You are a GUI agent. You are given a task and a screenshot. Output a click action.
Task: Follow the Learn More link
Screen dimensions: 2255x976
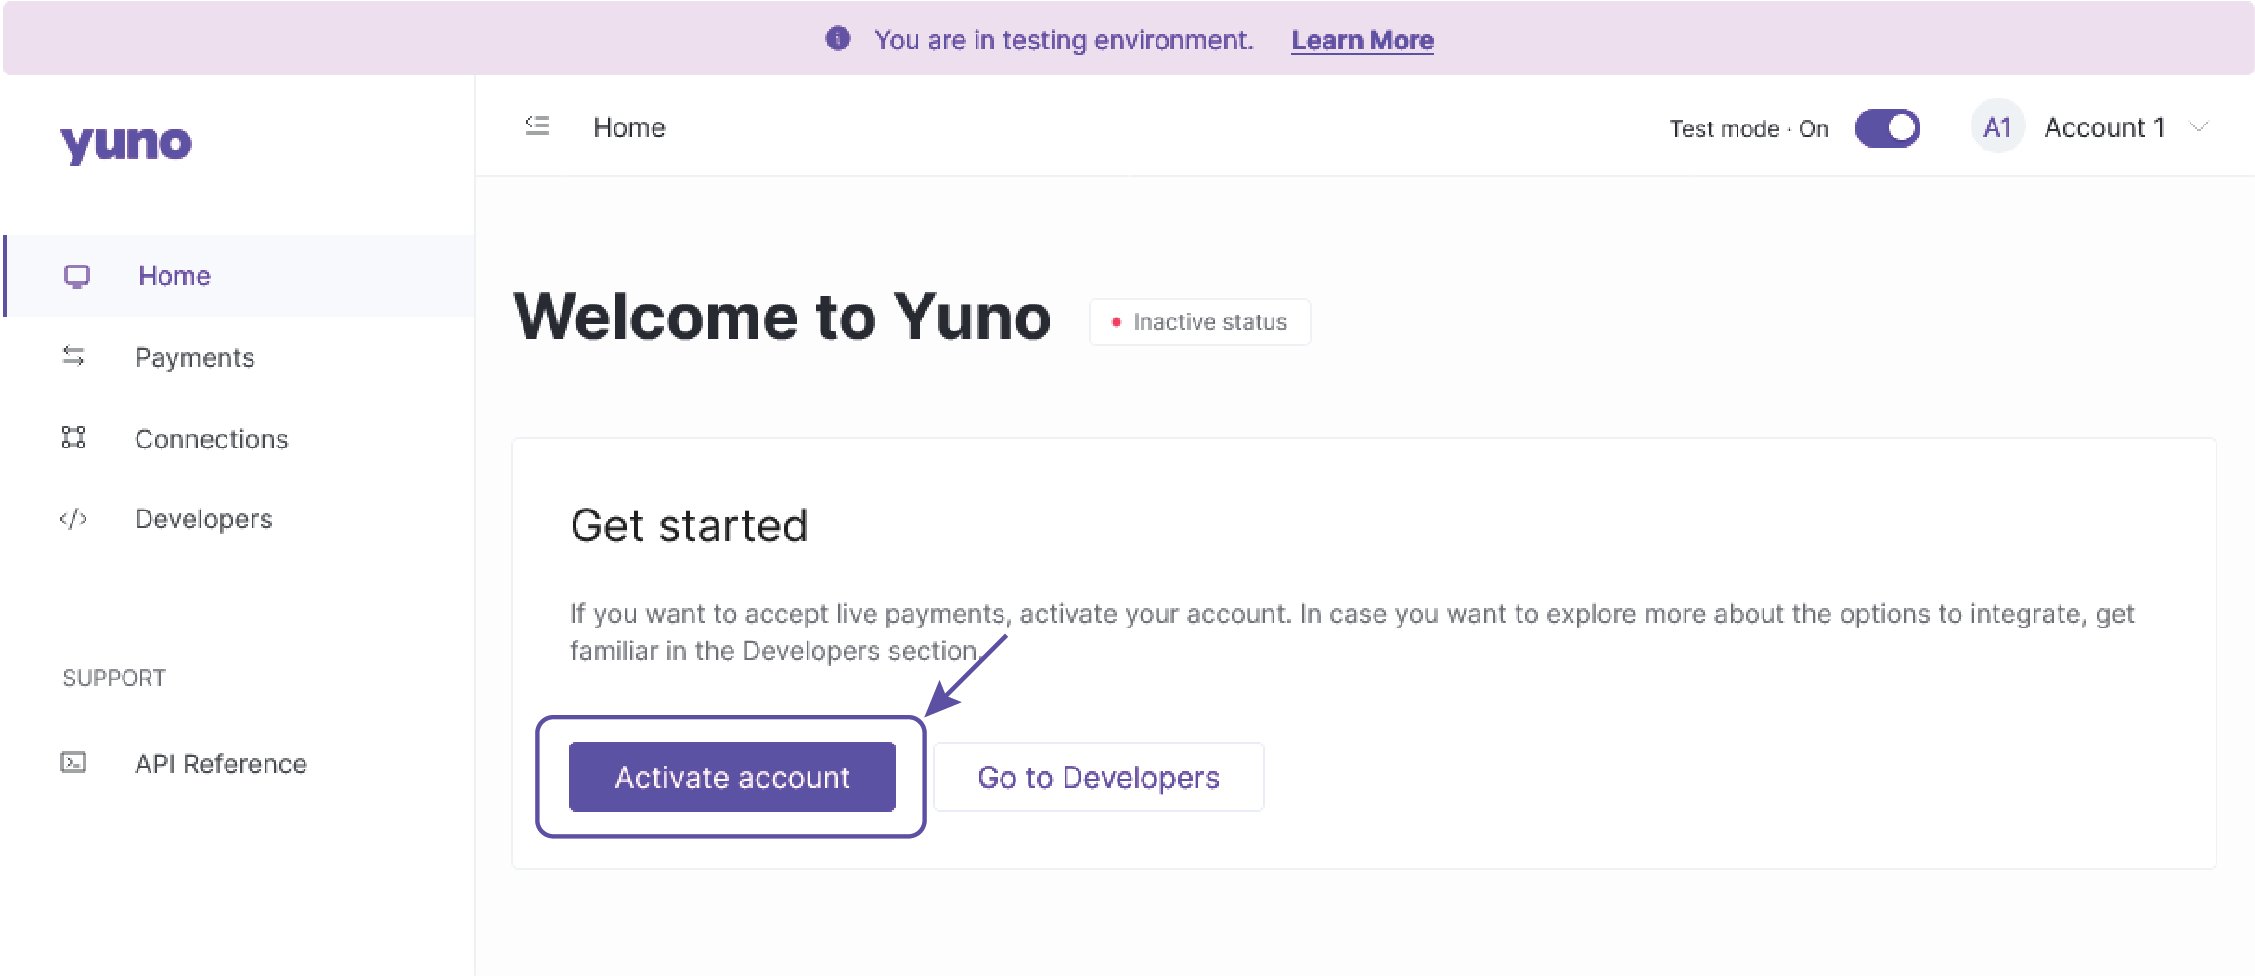1362,40
